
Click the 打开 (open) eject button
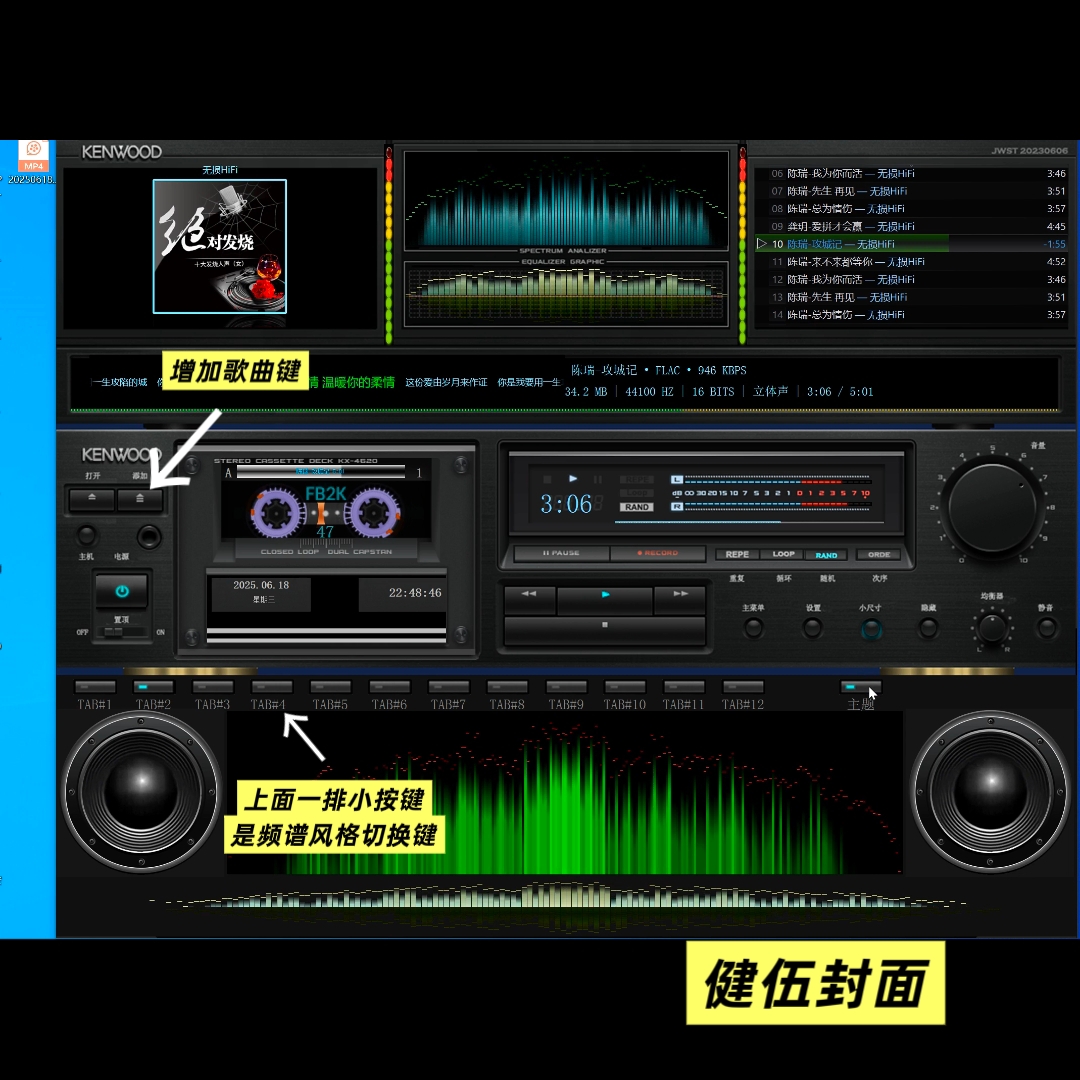(92, 498)
